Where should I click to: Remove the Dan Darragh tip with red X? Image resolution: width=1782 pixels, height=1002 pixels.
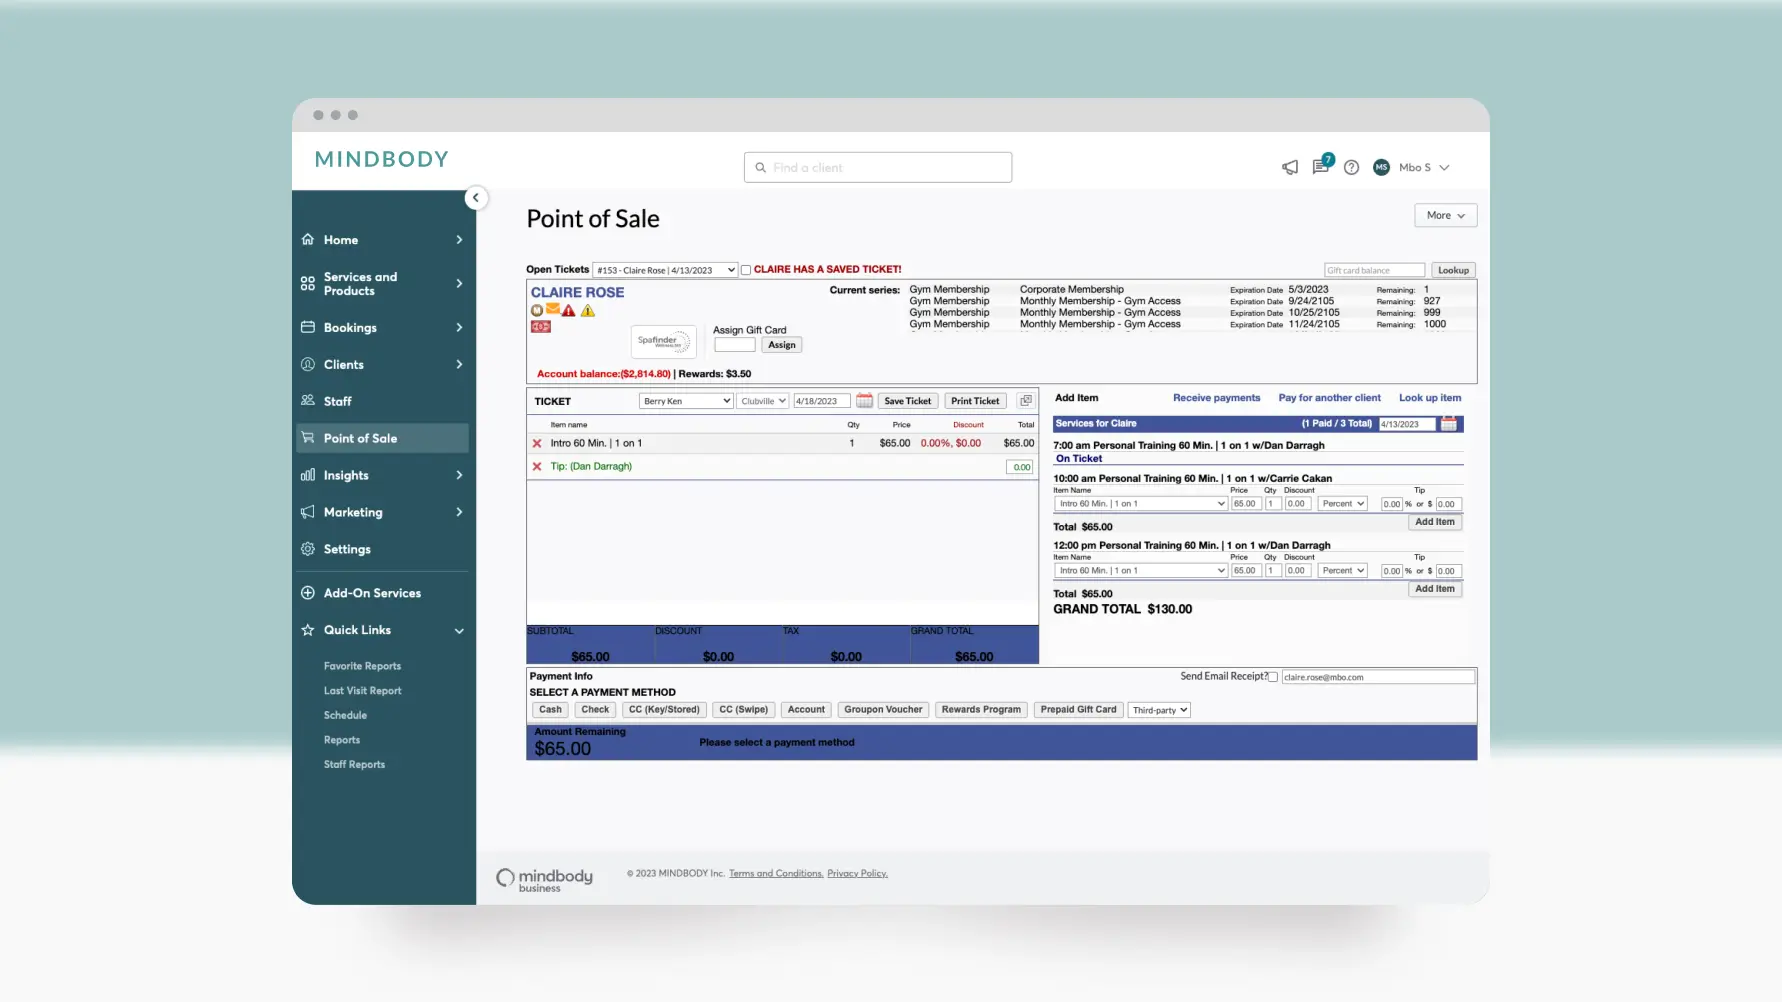pyautogui.click(x=537, y=467)
